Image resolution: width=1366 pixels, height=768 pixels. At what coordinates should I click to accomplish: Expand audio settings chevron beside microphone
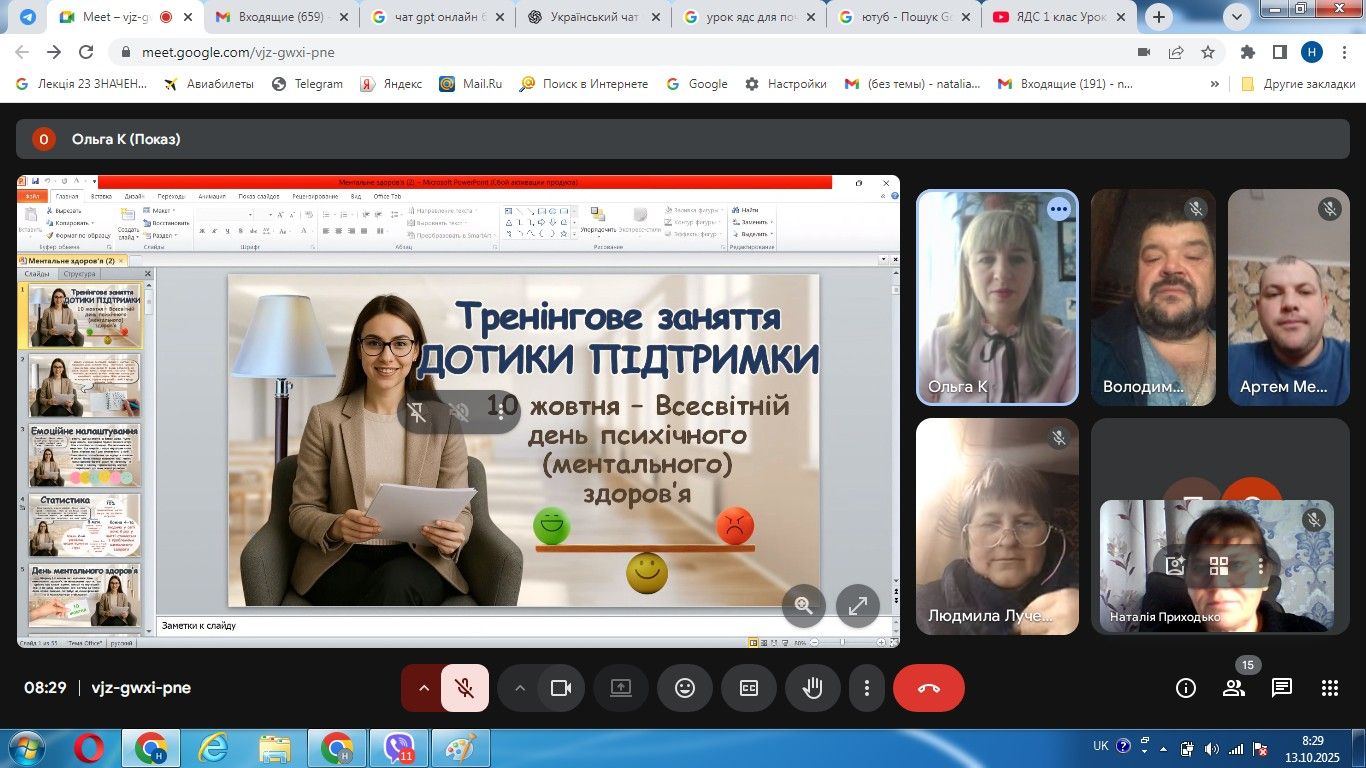(423, 688)
